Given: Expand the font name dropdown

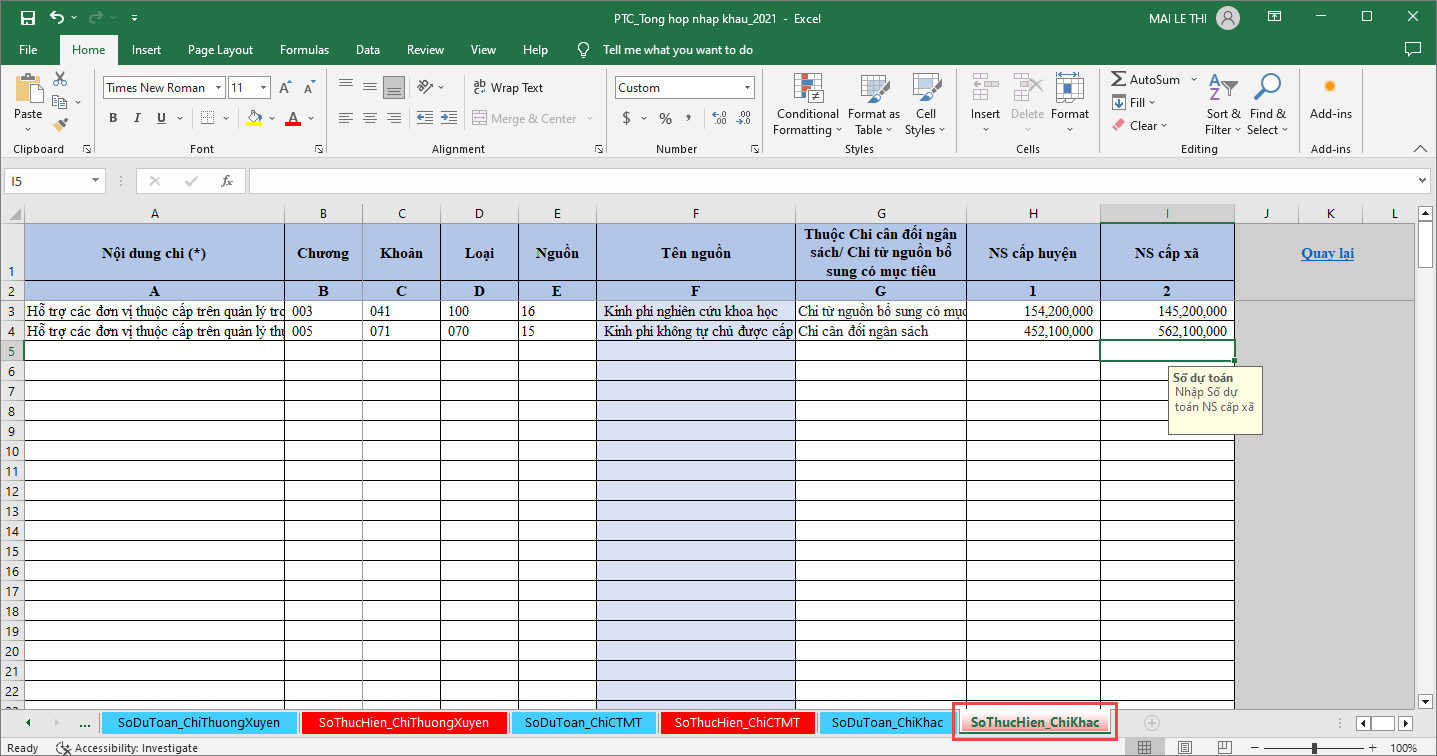Looking at the screenshot, I should (218, 88).
